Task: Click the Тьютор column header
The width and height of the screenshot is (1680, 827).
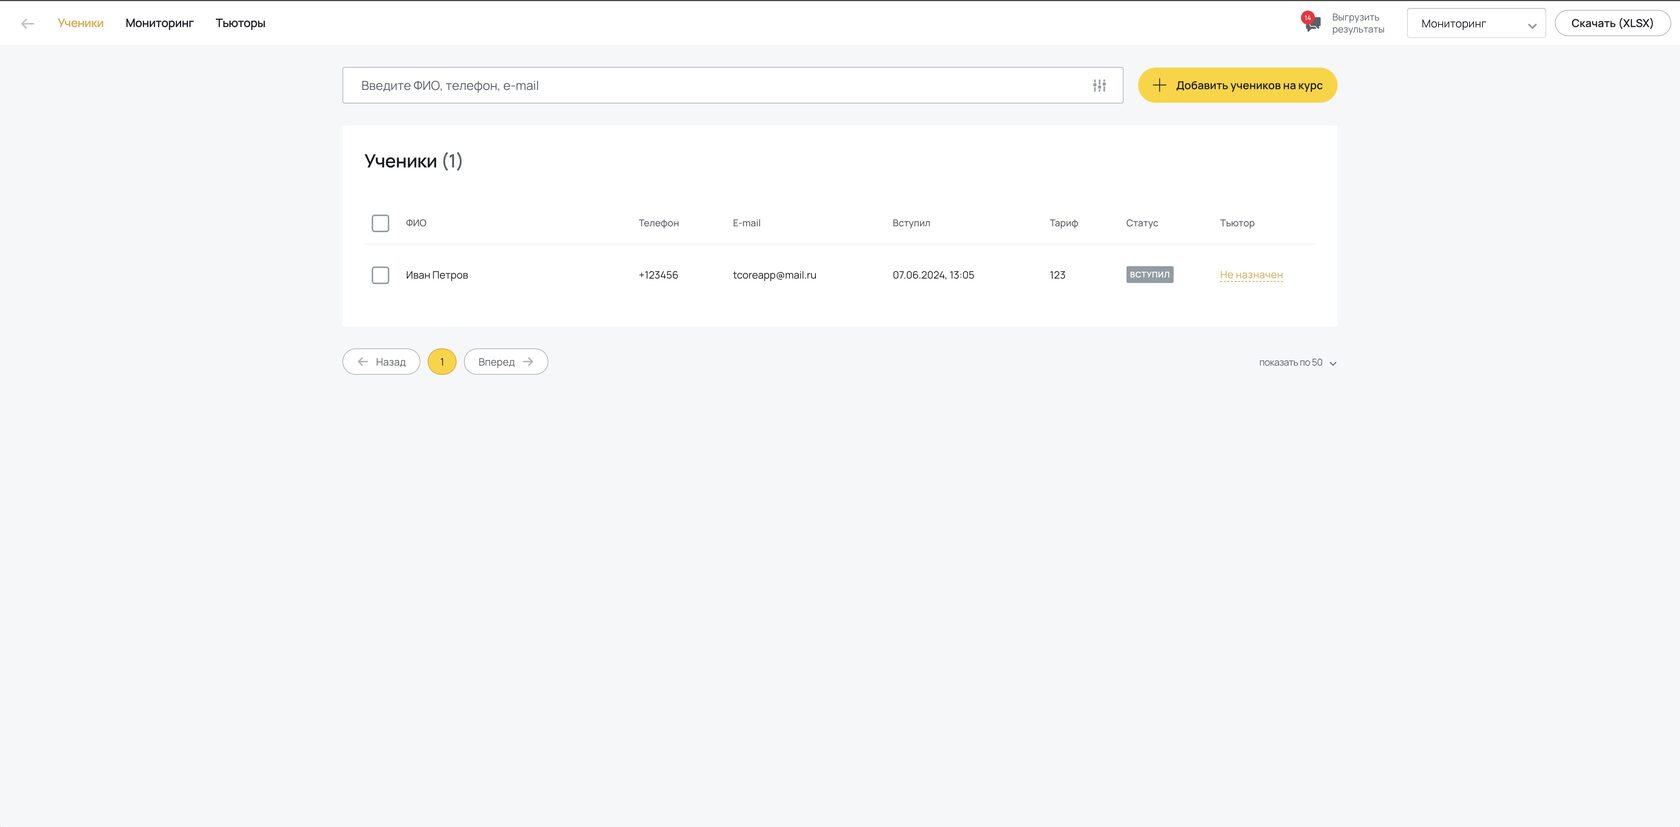Action: 1237,223
